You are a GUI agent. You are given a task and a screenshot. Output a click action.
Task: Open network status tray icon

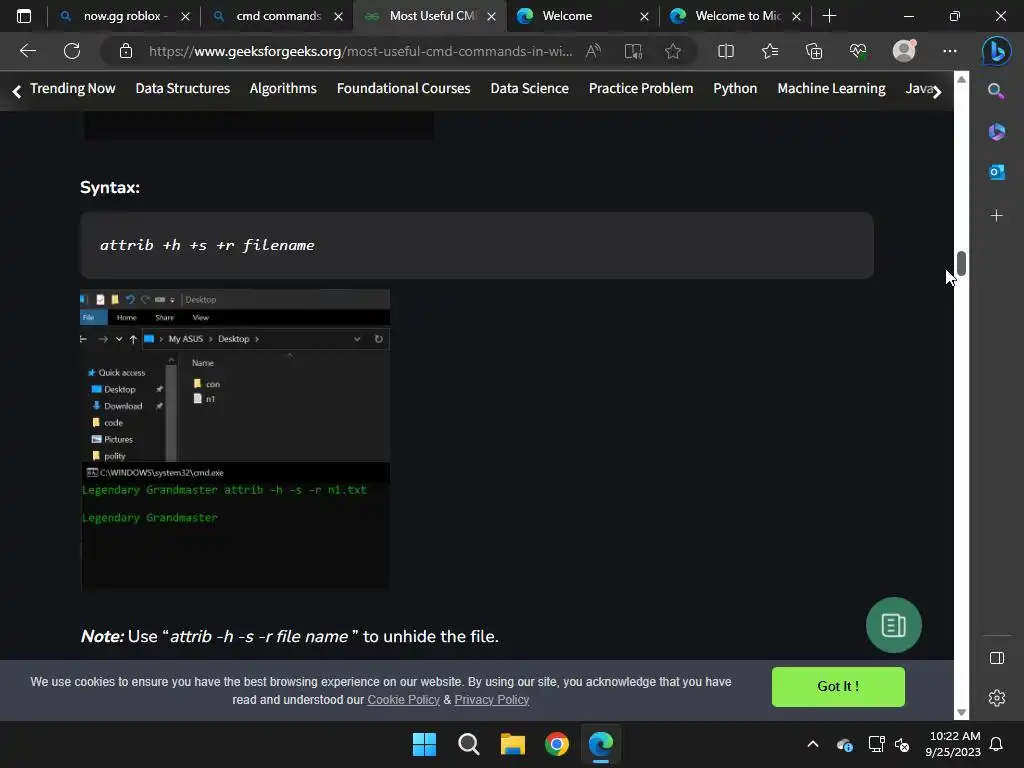876,744
